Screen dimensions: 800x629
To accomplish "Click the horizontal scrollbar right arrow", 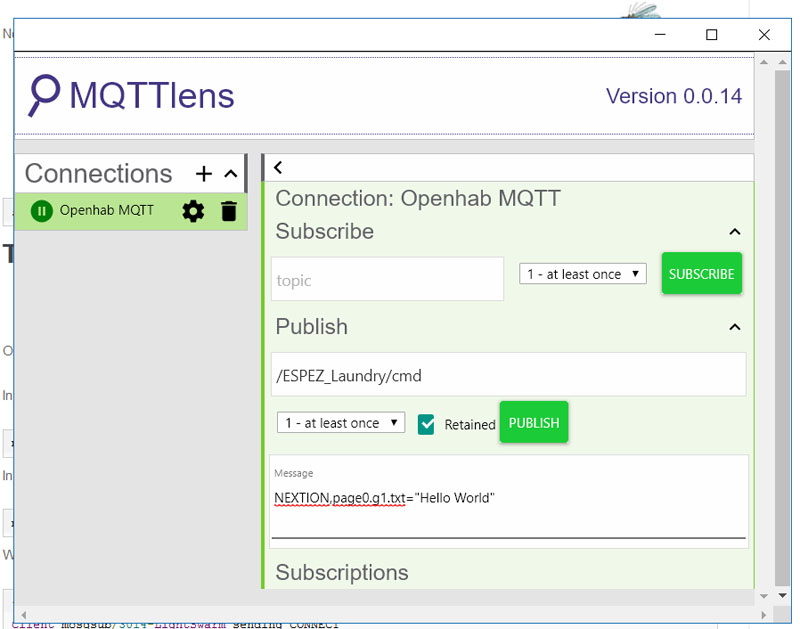I will pyautogui.click(x=763, y=615).
